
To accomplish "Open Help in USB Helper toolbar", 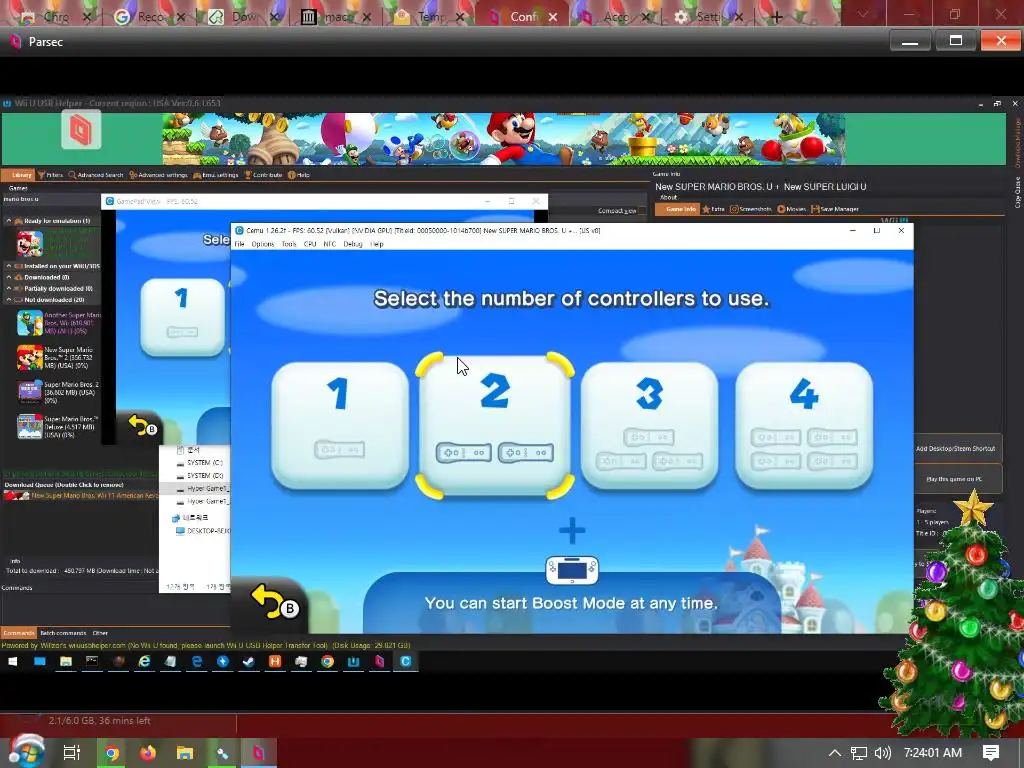I will click(x=299, y=175).
